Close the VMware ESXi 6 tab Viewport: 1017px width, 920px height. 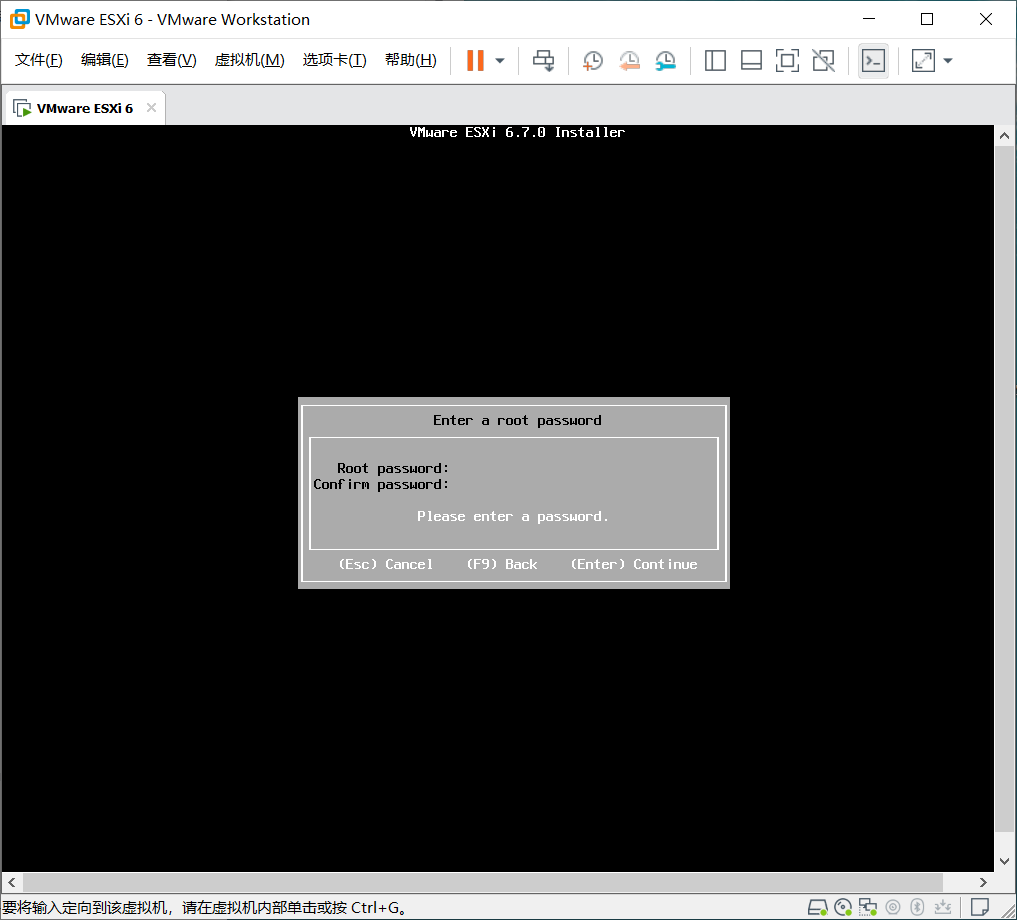(151, 108)
